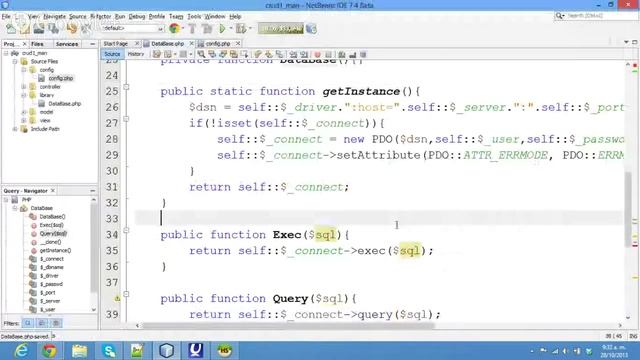The height and width of the screenshot is (360, 640).
Task: Click the Debug Project toolbar icon
Action: point(241,29)
